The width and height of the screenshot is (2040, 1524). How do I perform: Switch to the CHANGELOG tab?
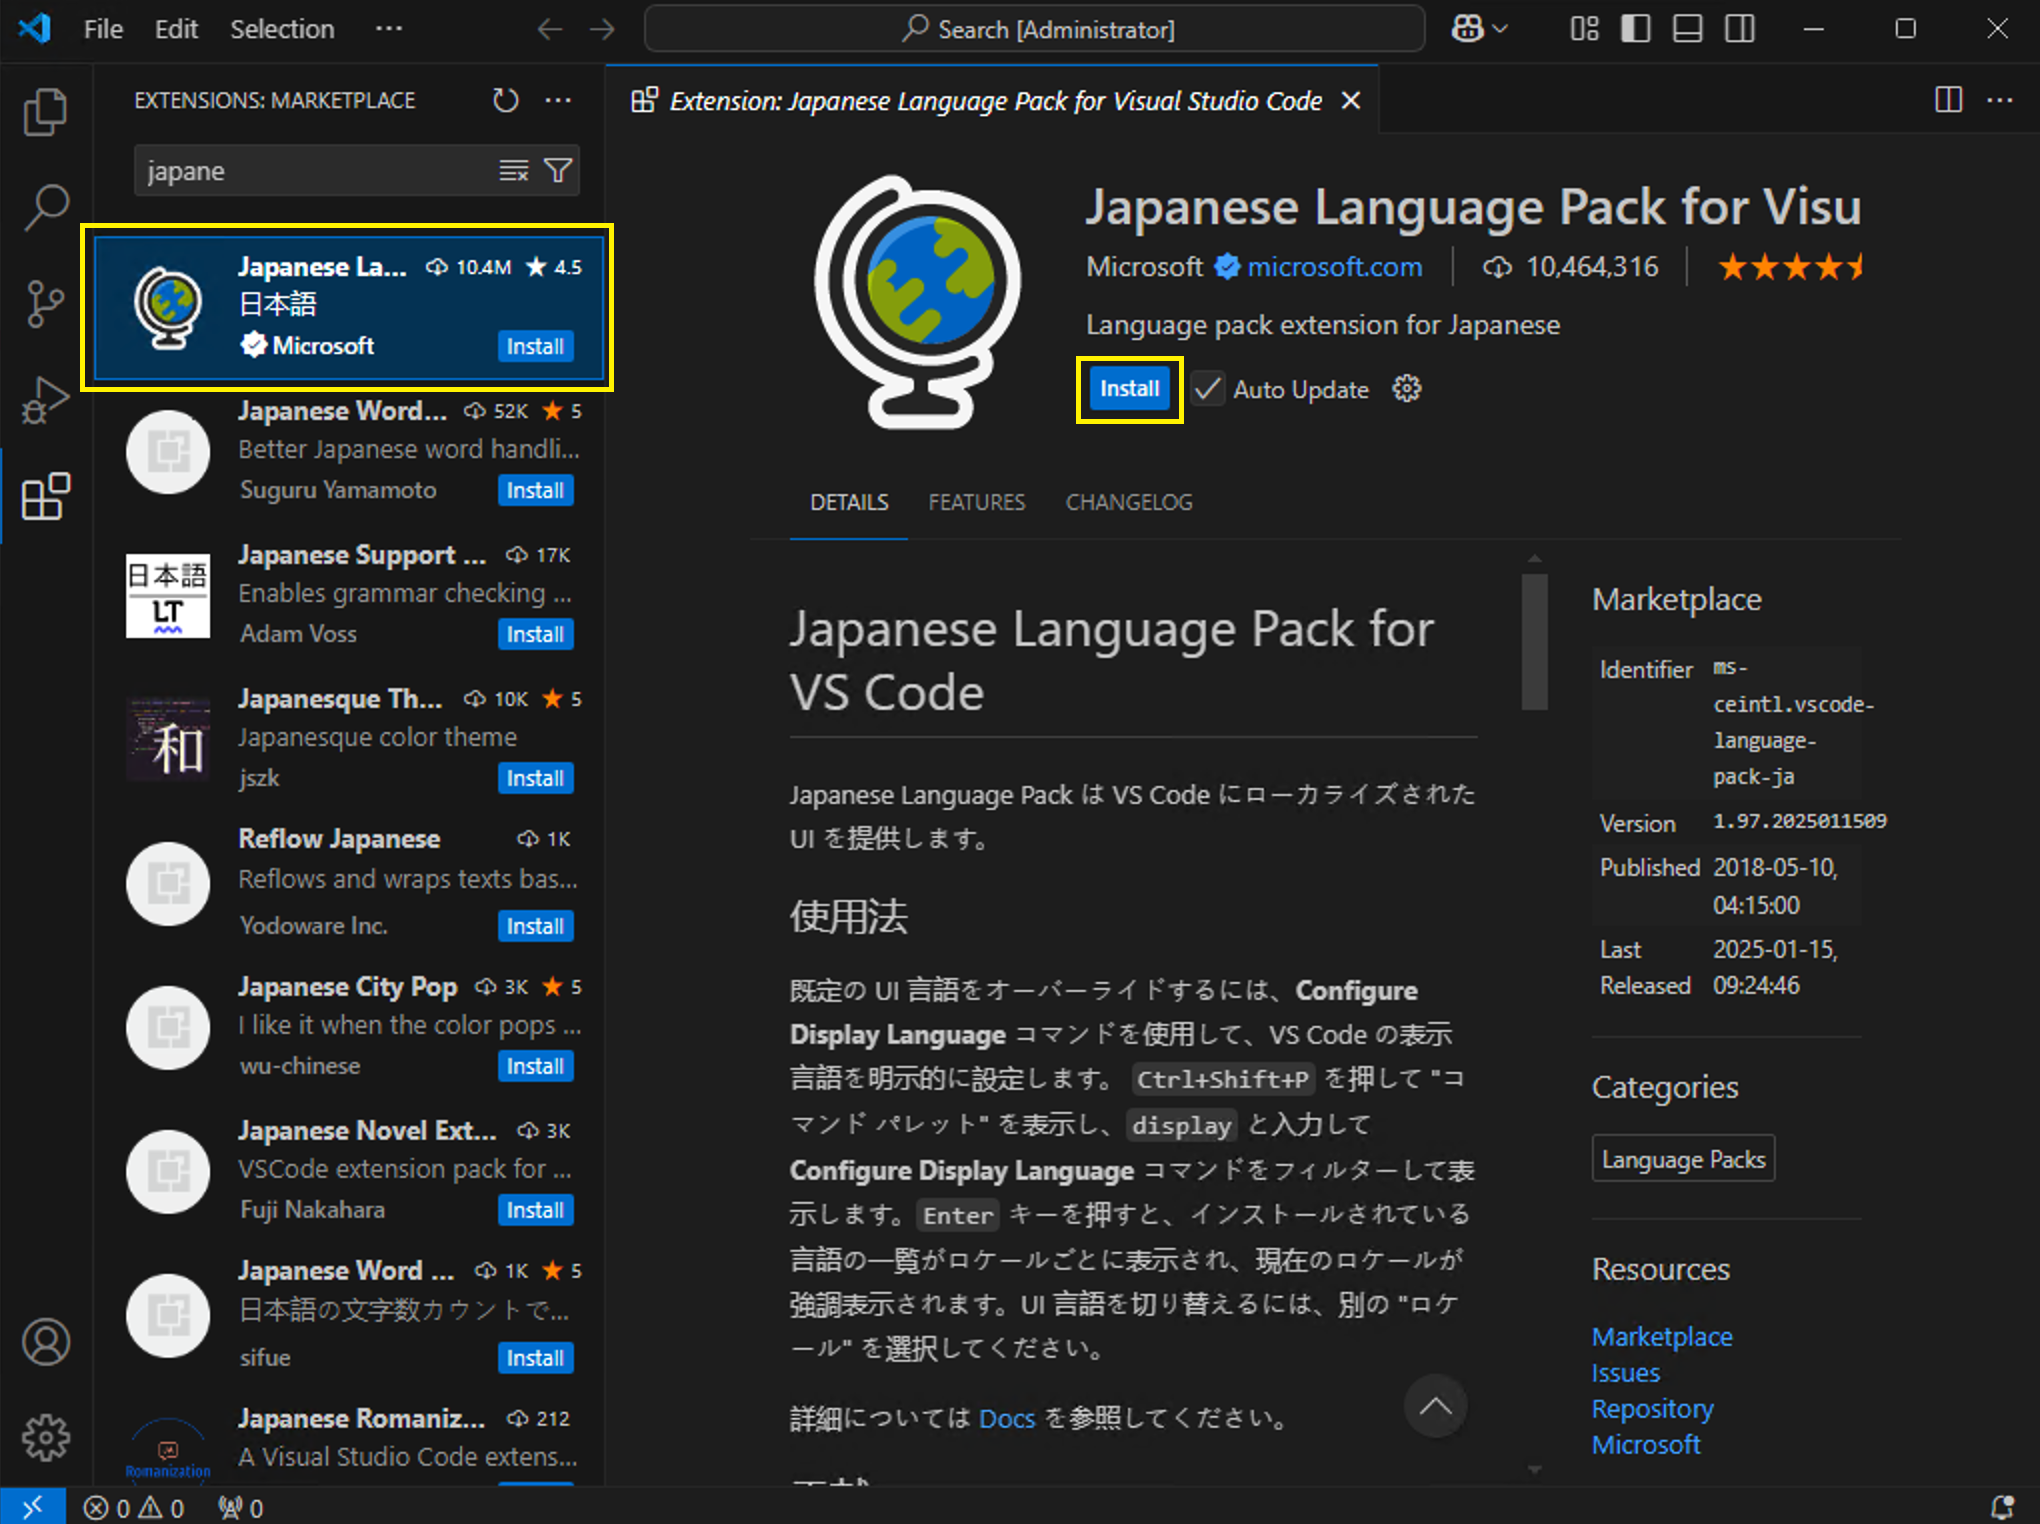click(1129, 502)
